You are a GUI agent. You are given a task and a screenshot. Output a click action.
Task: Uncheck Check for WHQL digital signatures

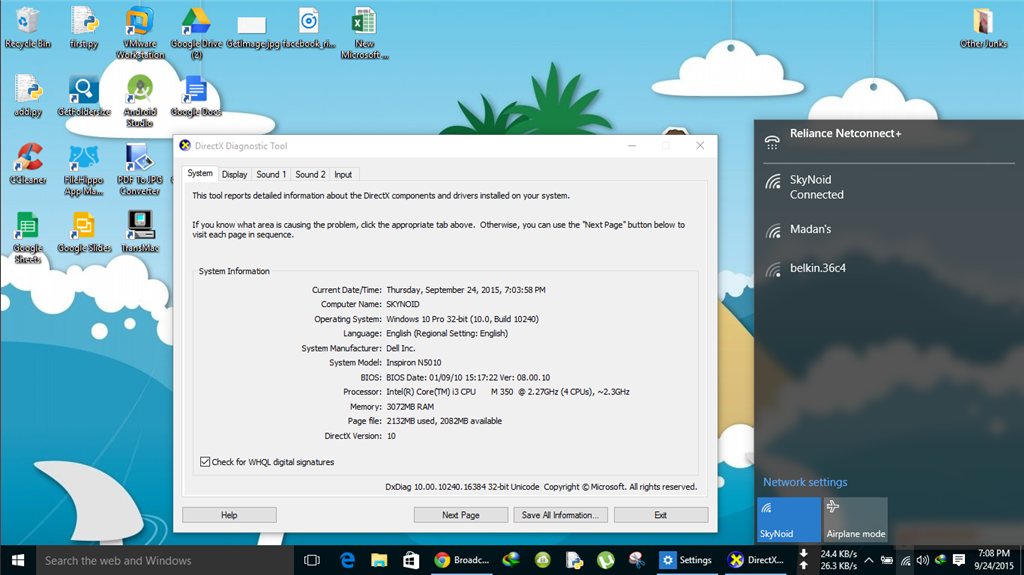(205, 462)
